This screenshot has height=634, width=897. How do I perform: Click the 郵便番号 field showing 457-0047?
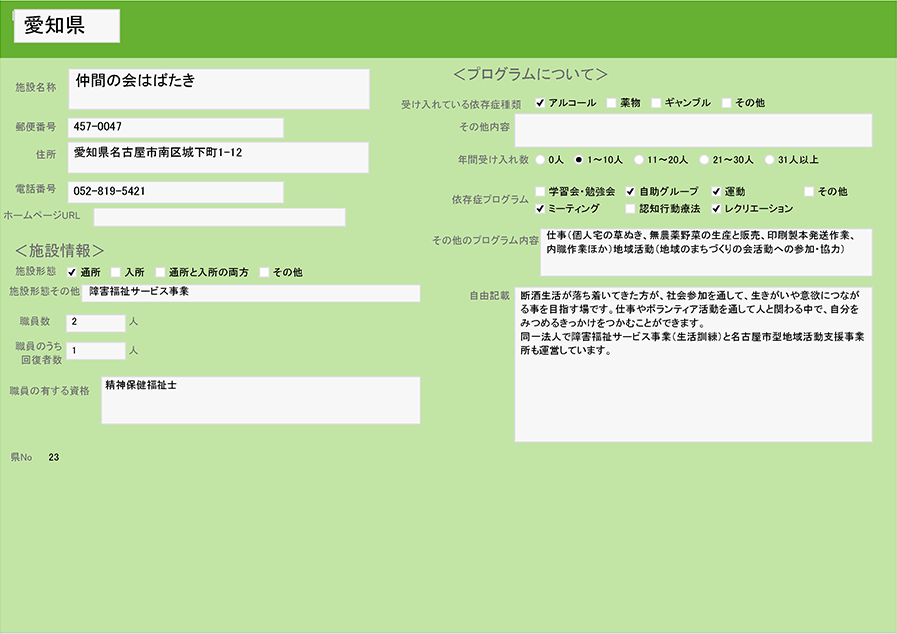[175, 128]
